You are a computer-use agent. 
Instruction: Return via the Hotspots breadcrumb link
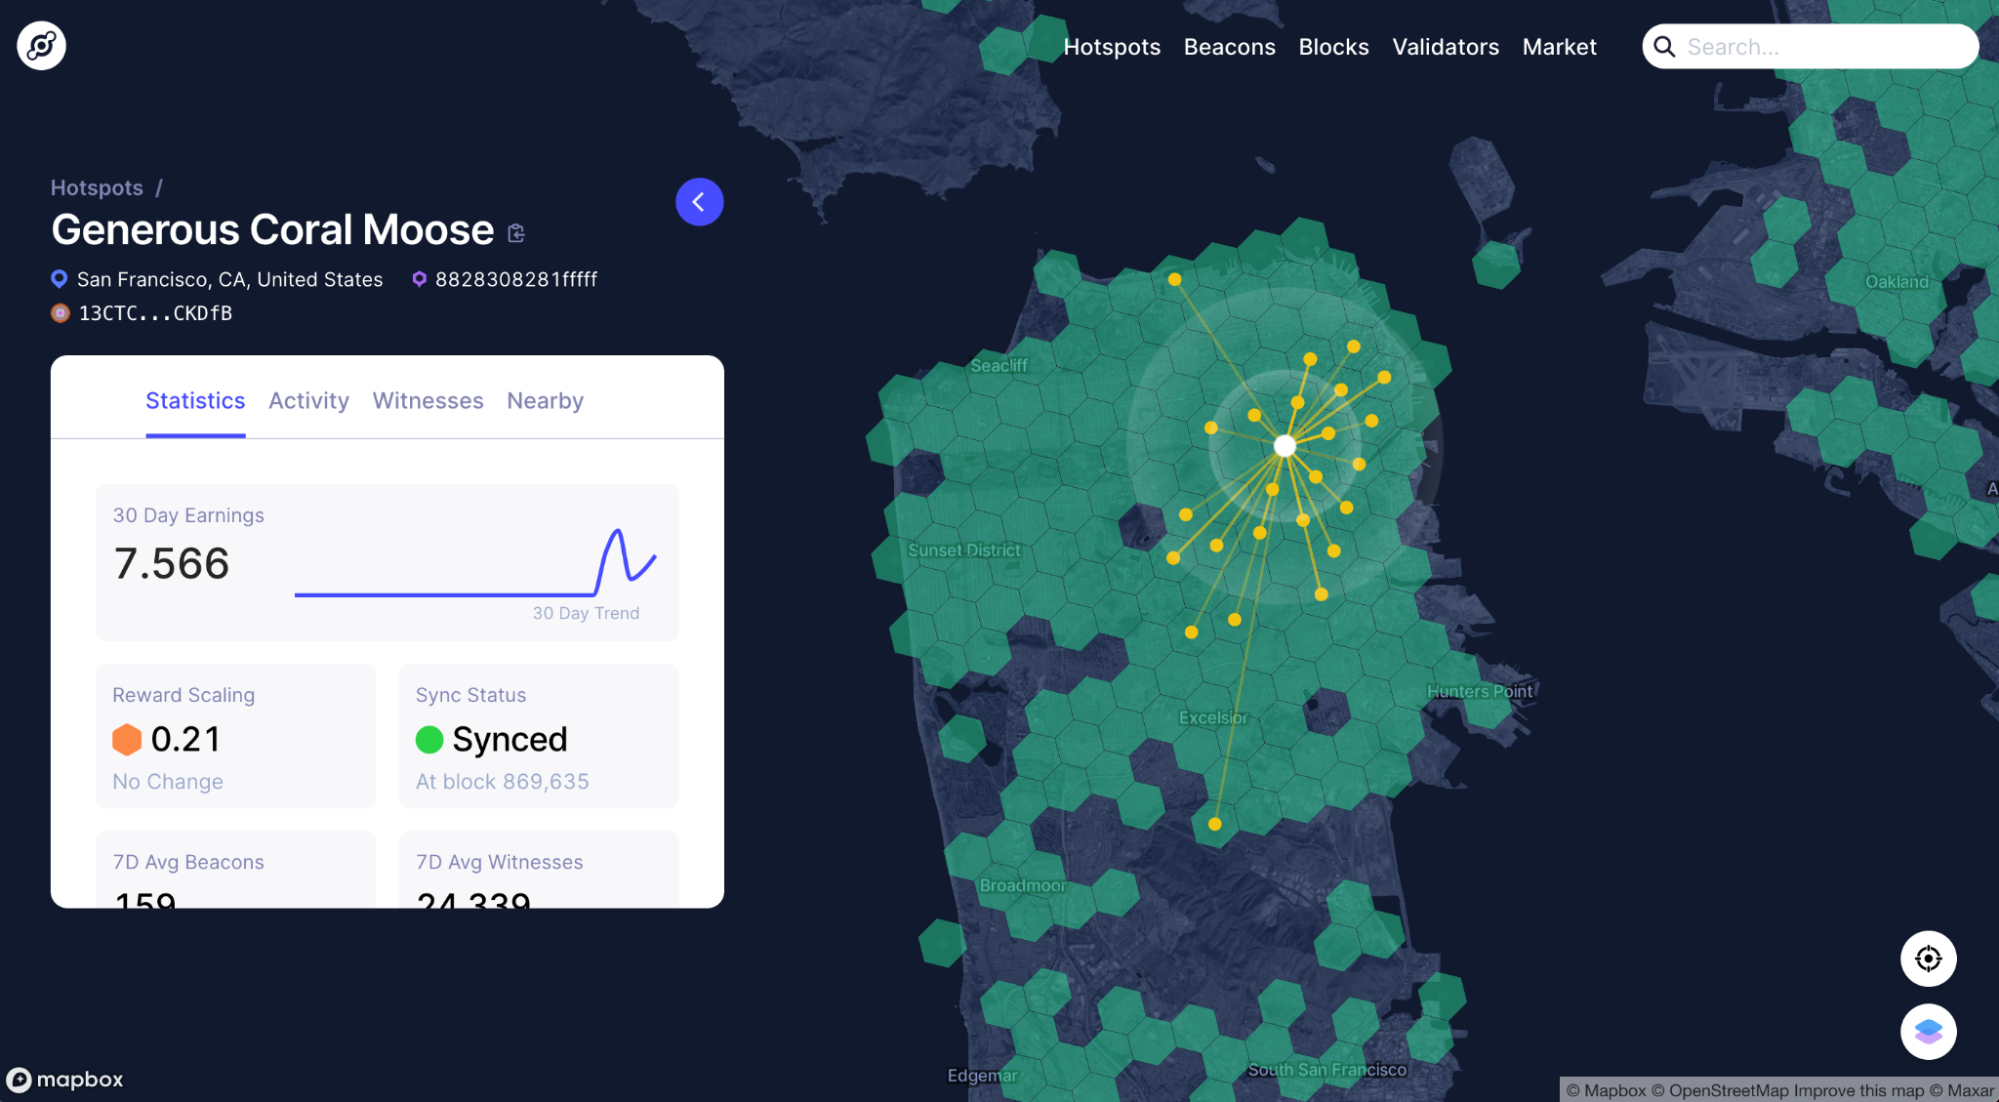(x=97, y=187)
